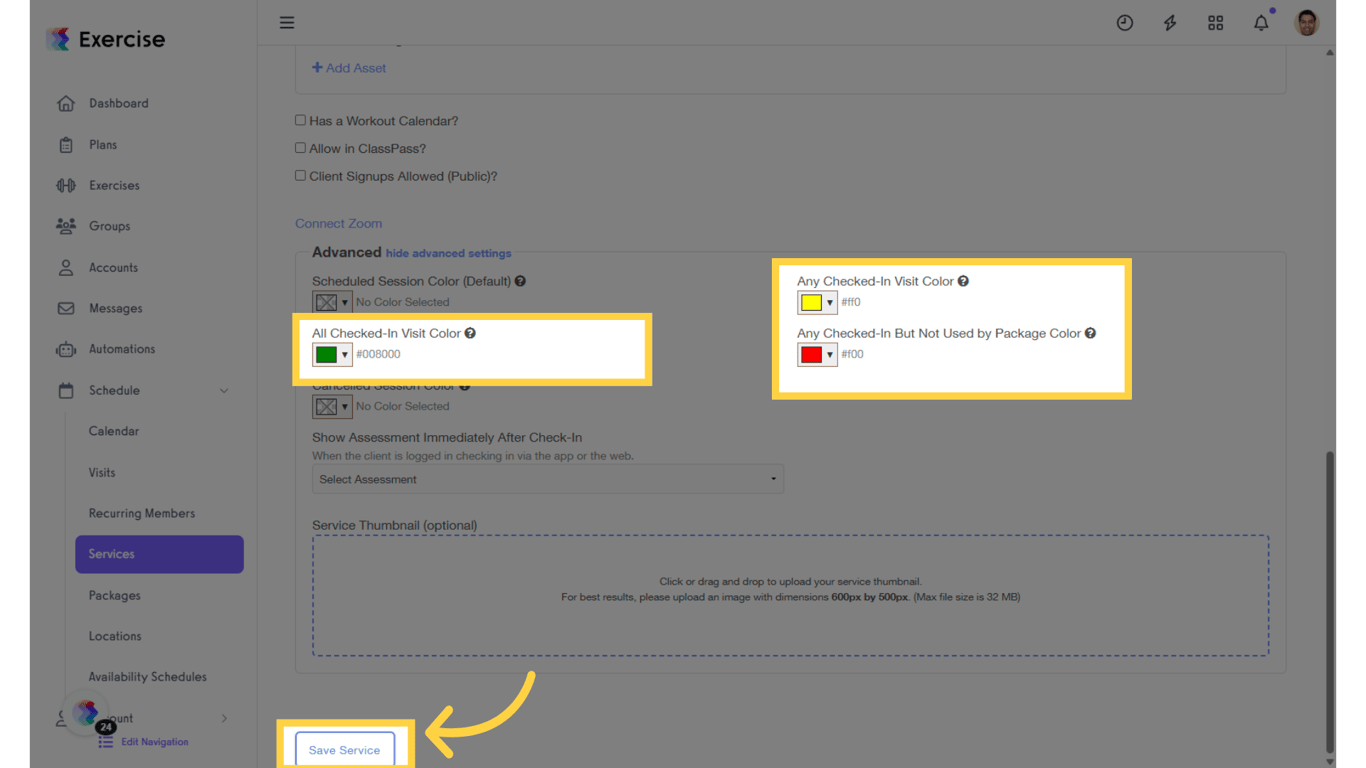The image size is (1366, 768).
Task: Expand the Account menu chevron
Action: 224,718
